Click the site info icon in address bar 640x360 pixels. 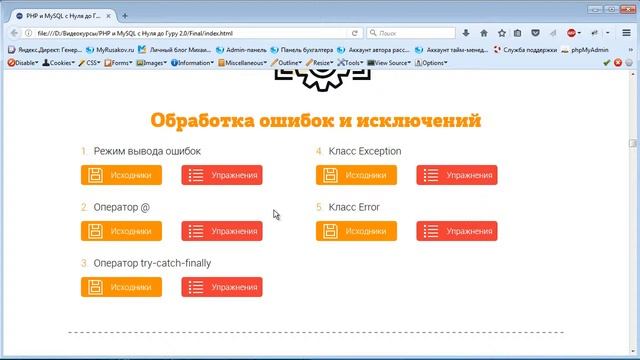pos(29,33)
